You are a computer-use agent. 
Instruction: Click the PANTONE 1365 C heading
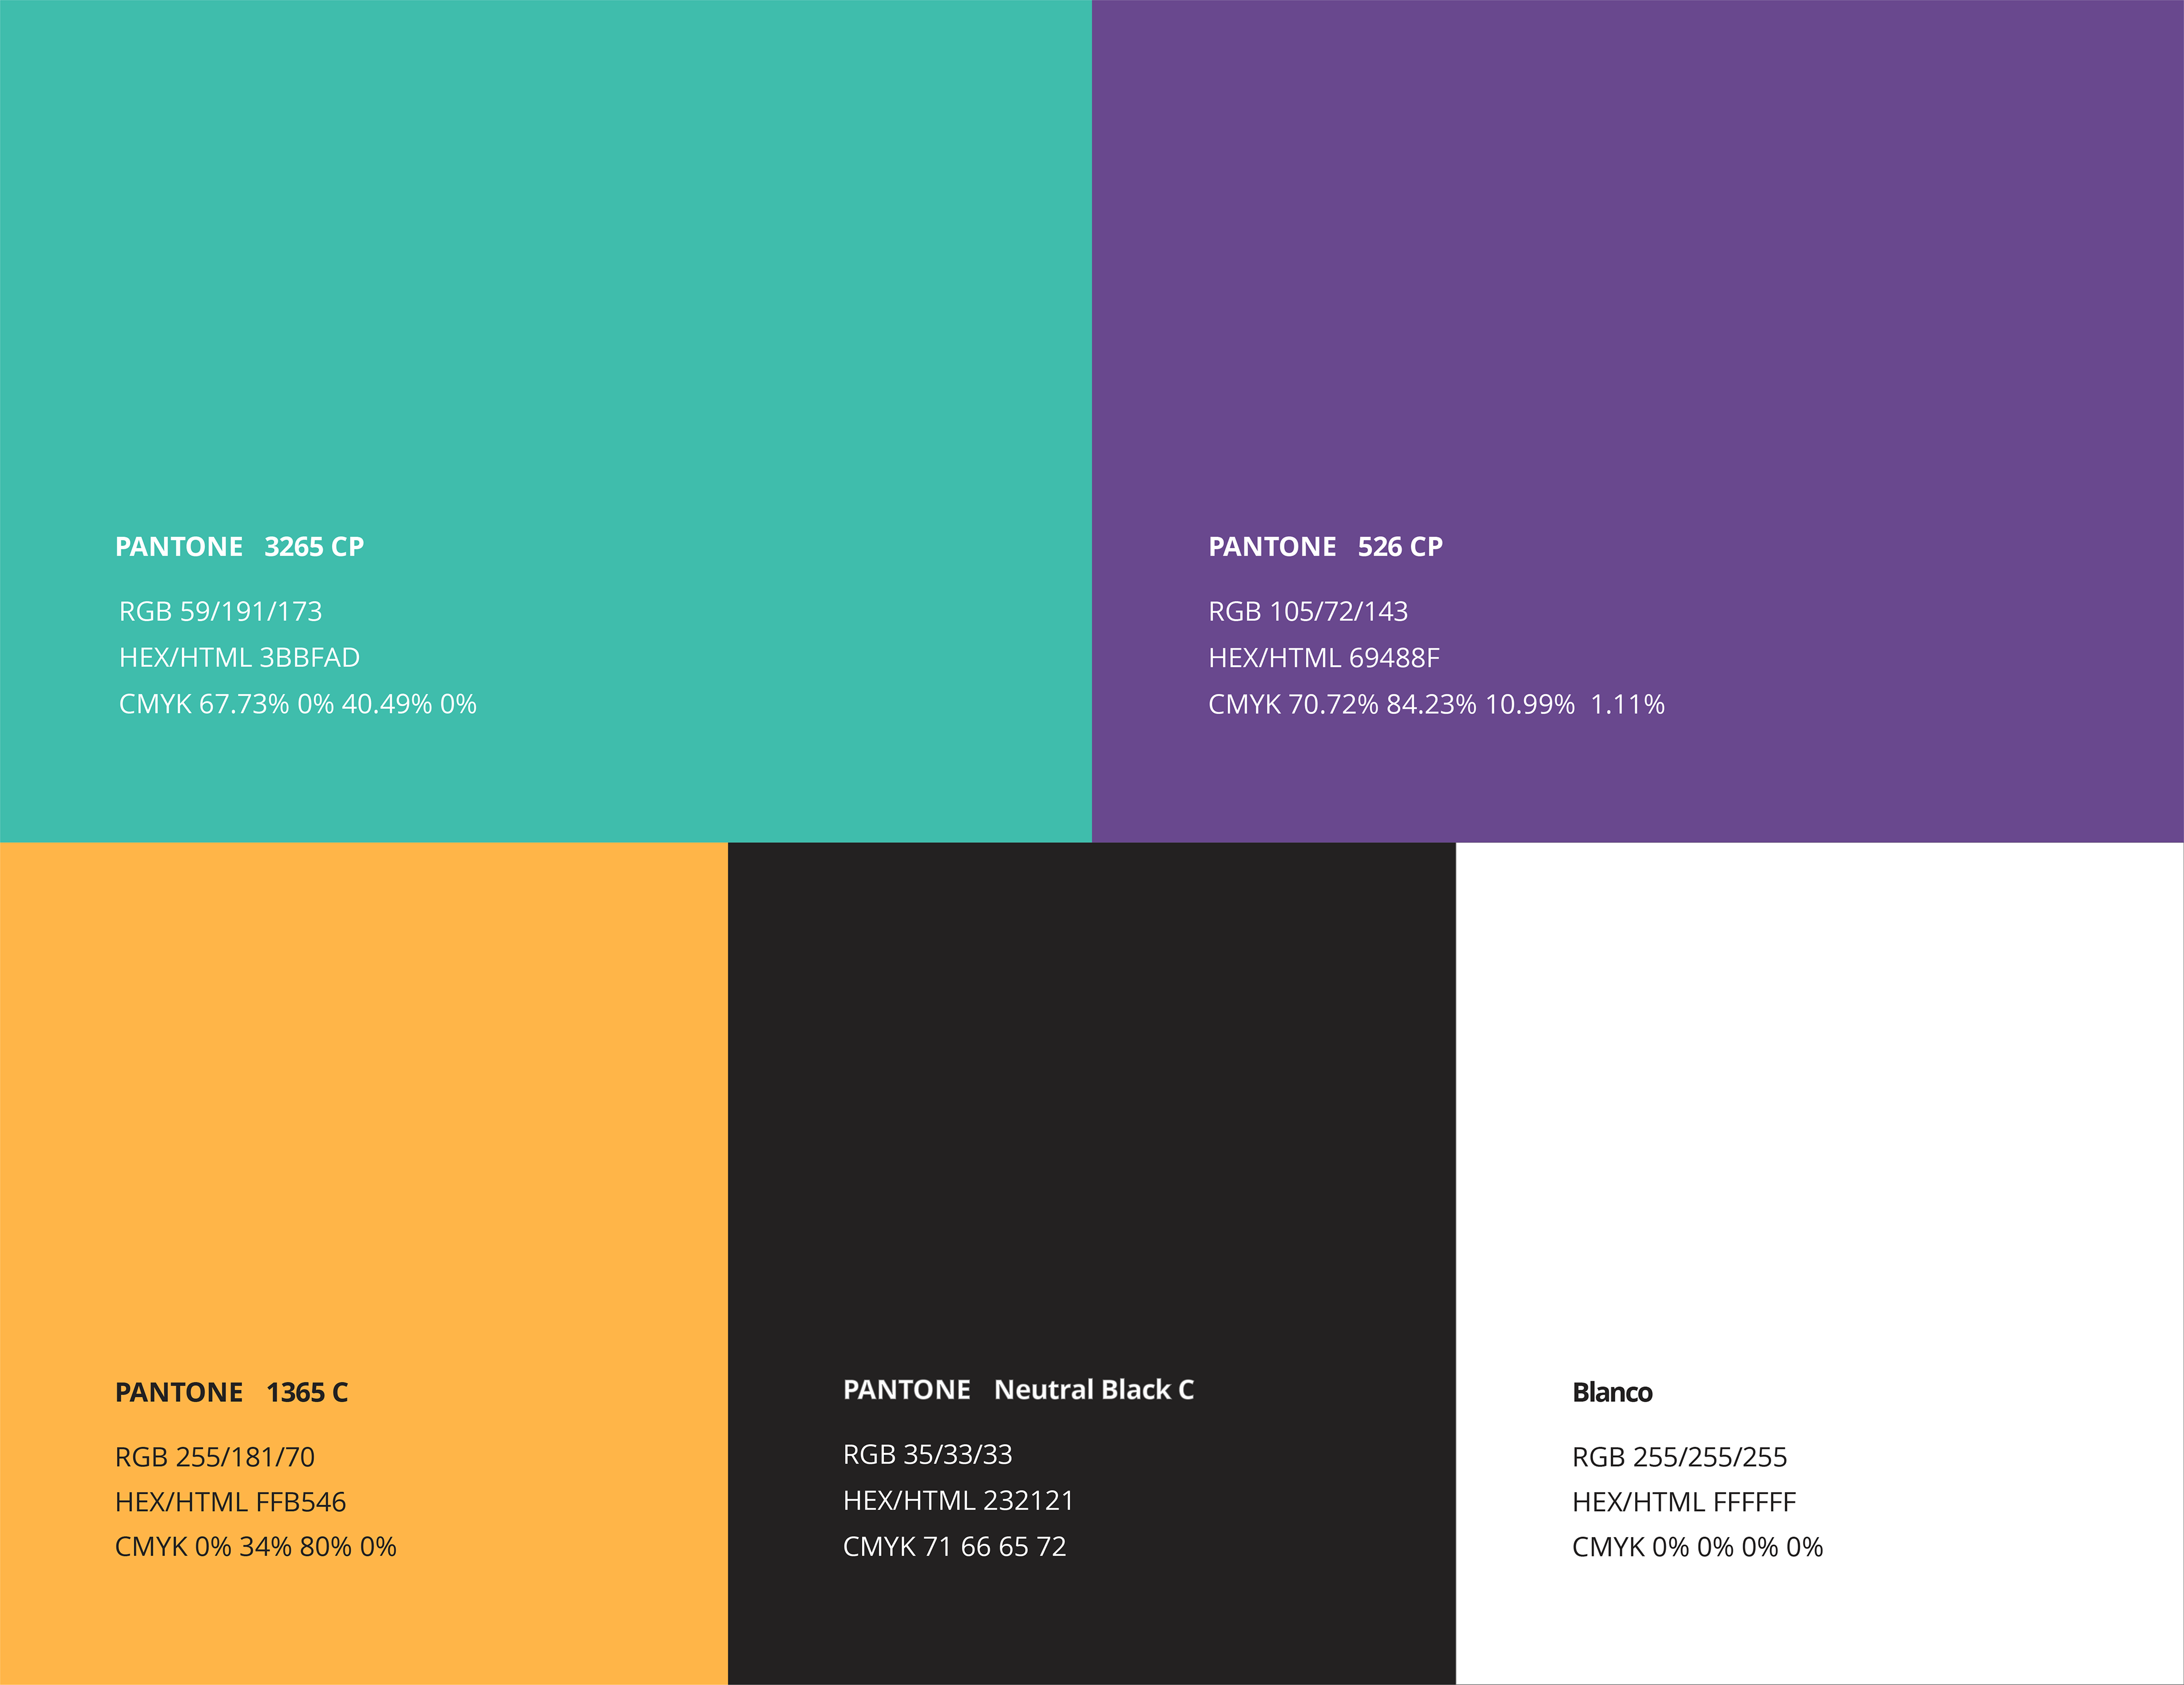(x=231, y=1392)
